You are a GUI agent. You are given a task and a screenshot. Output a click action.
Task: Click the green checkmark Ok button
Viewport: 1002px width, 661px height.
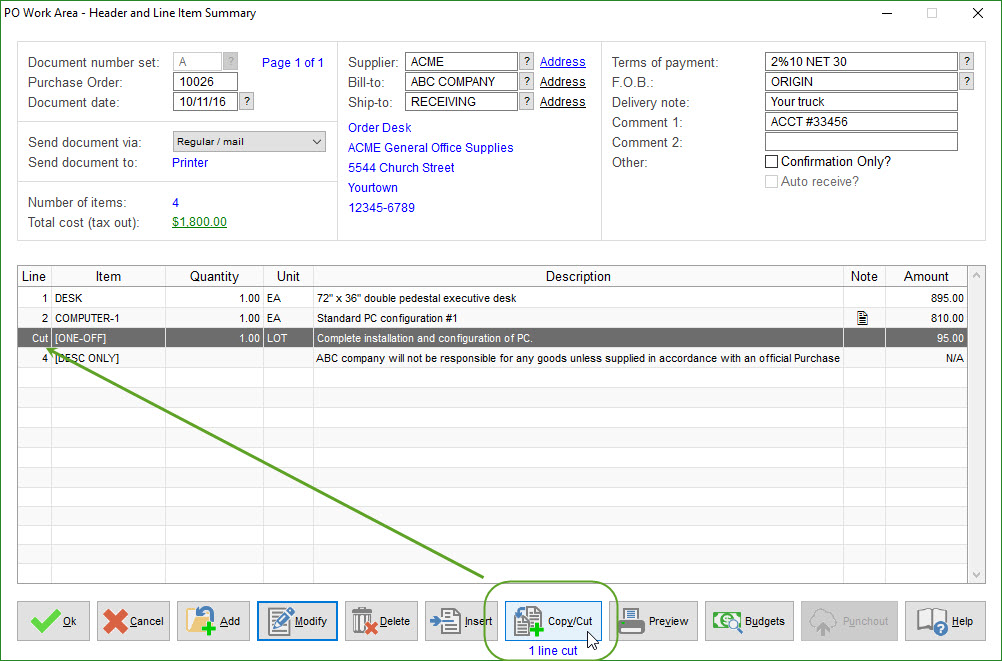coord(54,621)
